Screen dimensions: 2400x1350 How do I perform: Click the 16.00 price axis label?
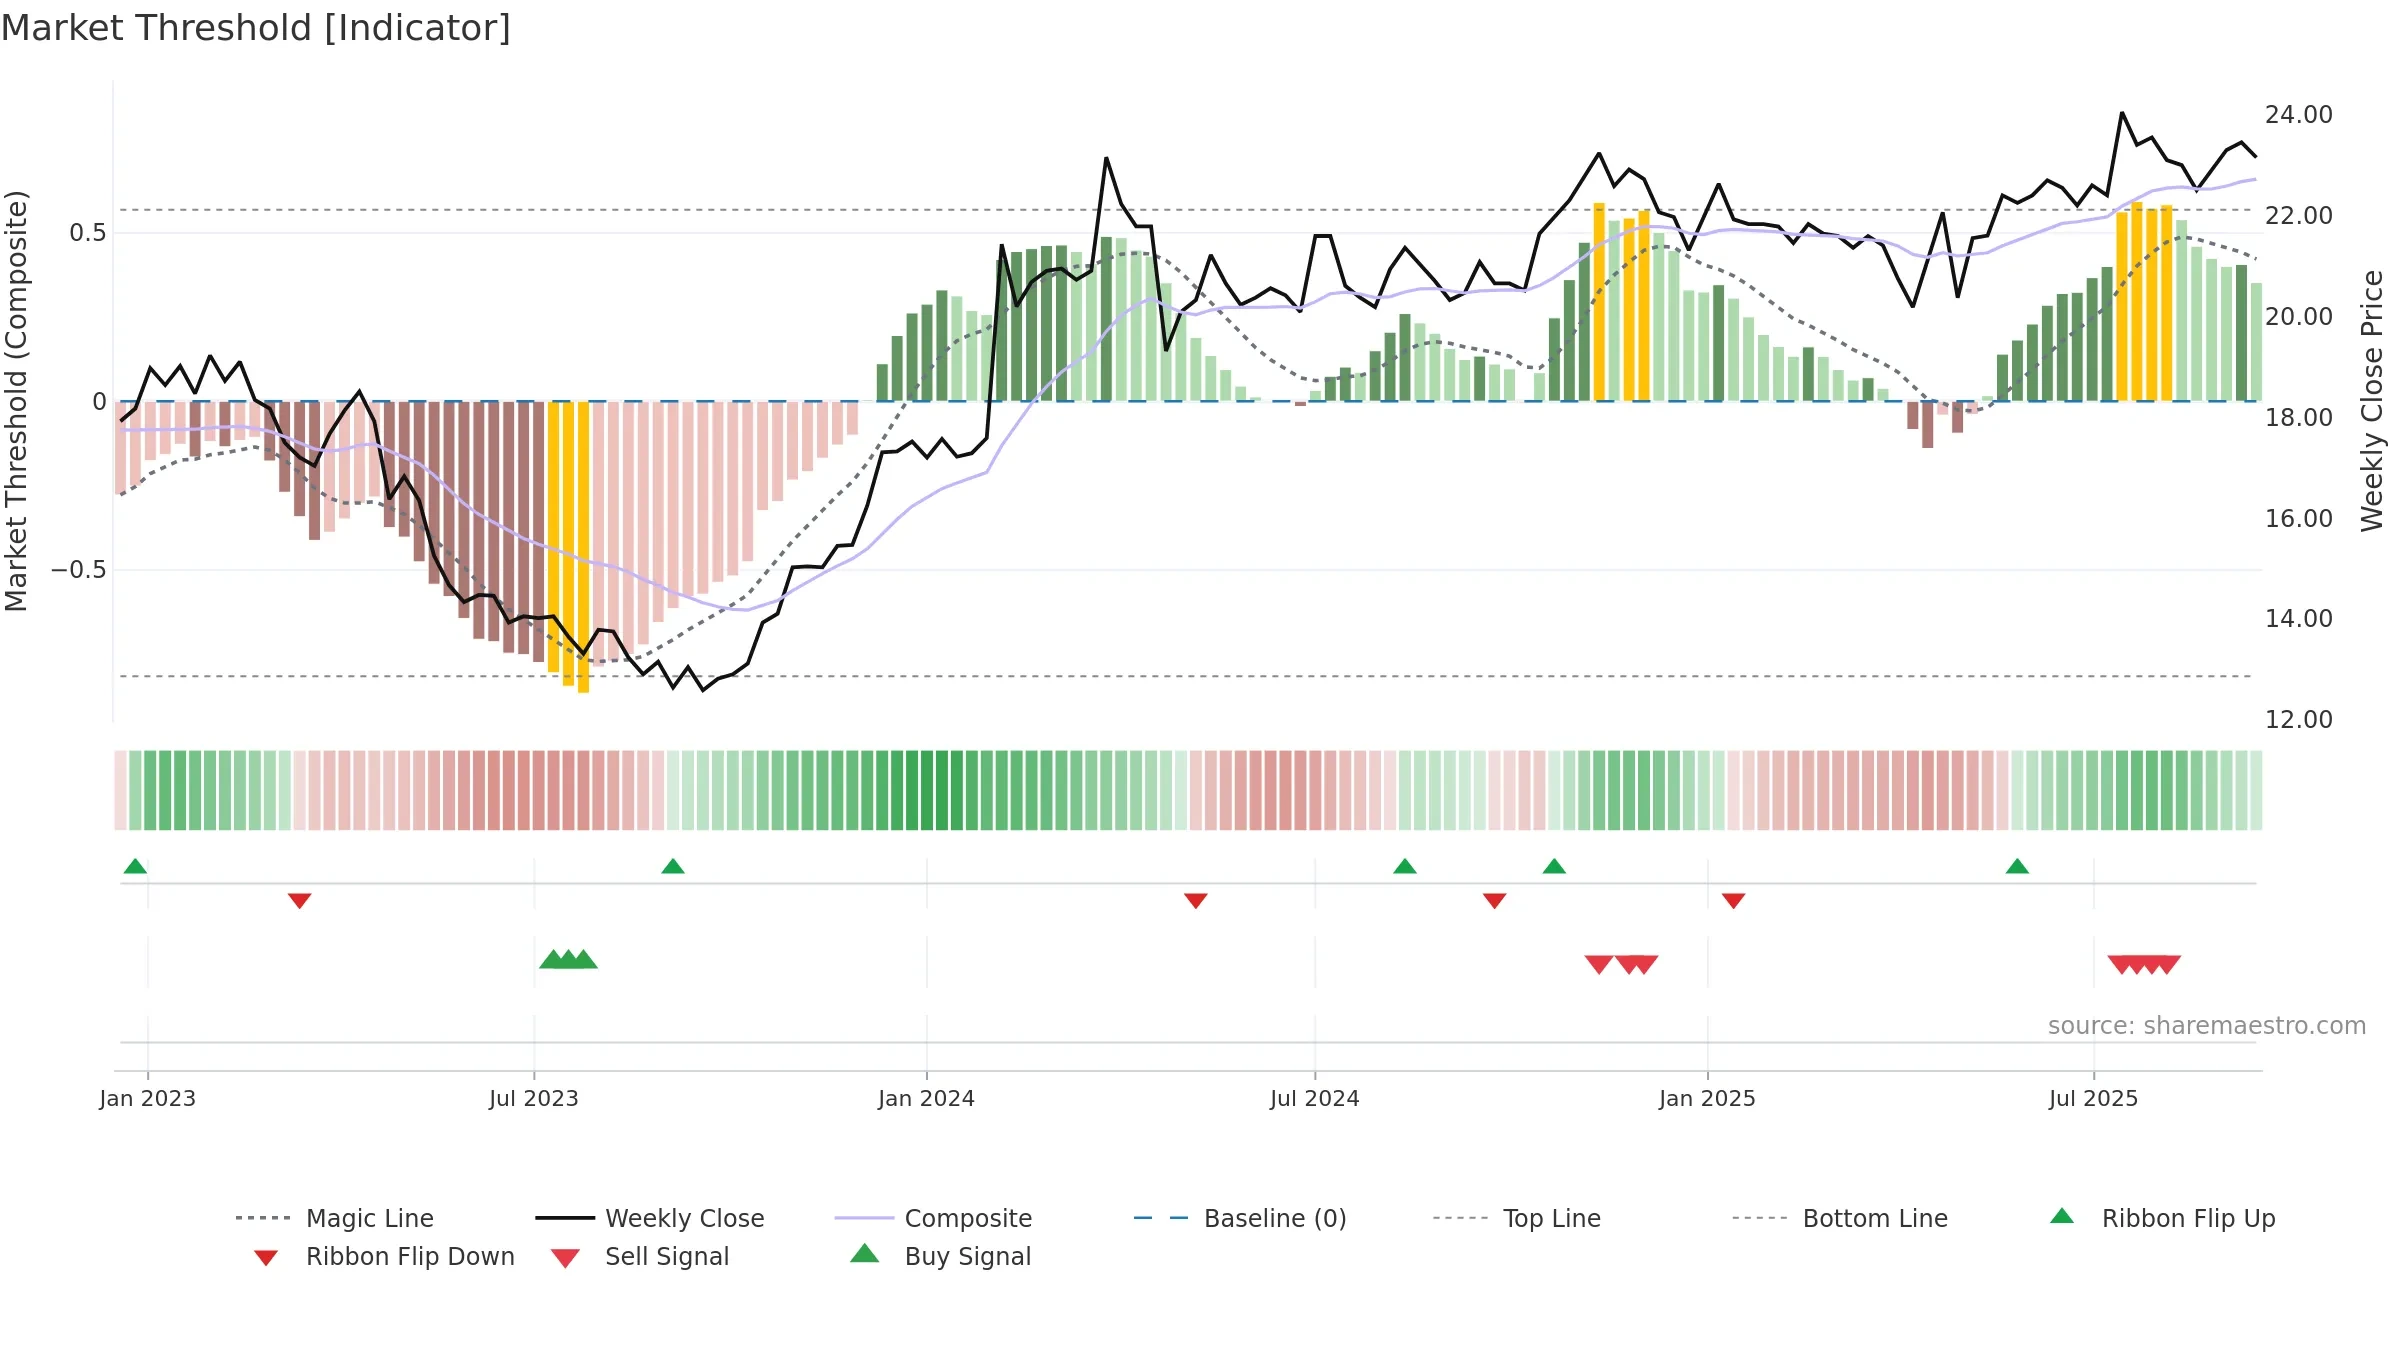pyautogui.click(x=2299, y=519)
